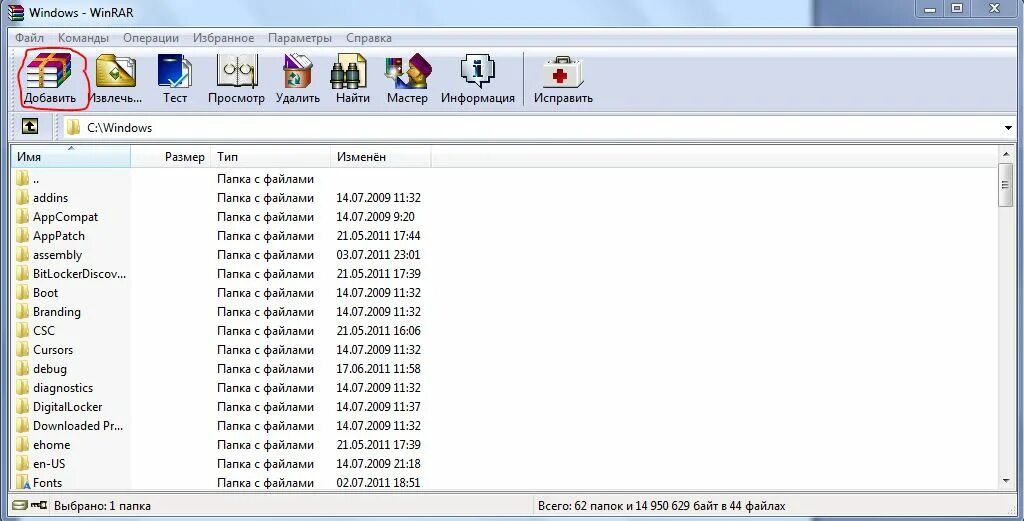
Task: Select the diagnostics folder name
Action: click(63, 387)
